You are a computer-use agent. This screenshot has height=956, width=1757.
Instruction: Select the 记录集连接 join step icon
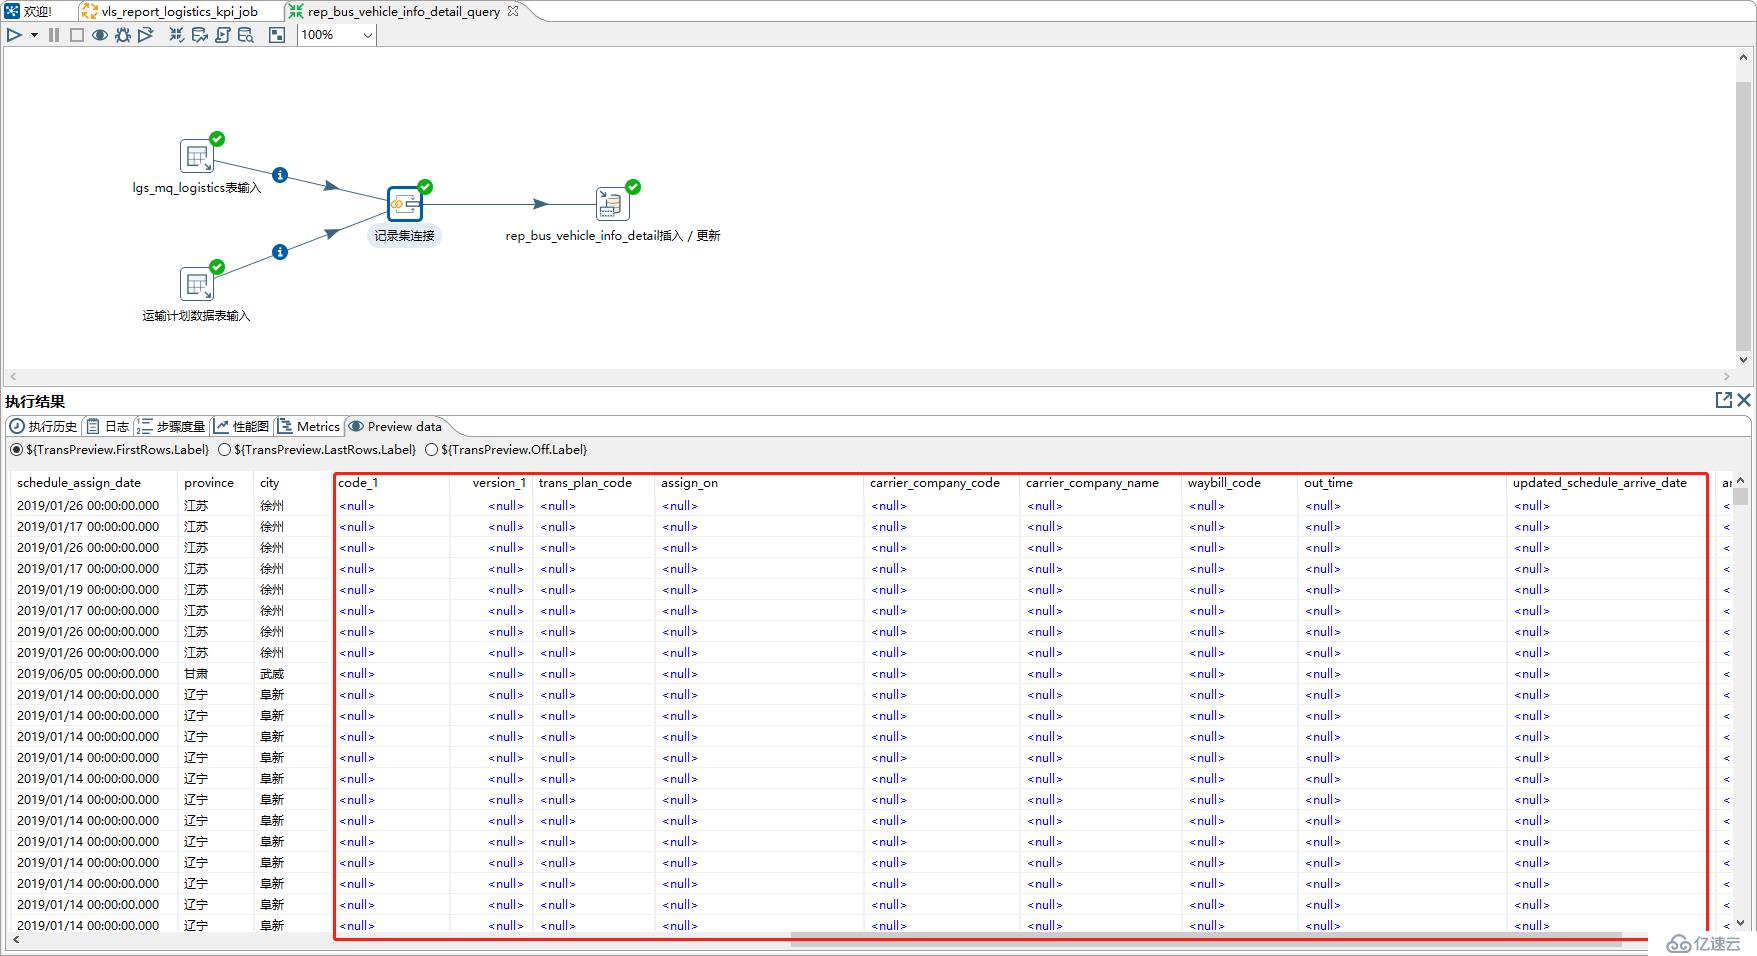point(405,204)
